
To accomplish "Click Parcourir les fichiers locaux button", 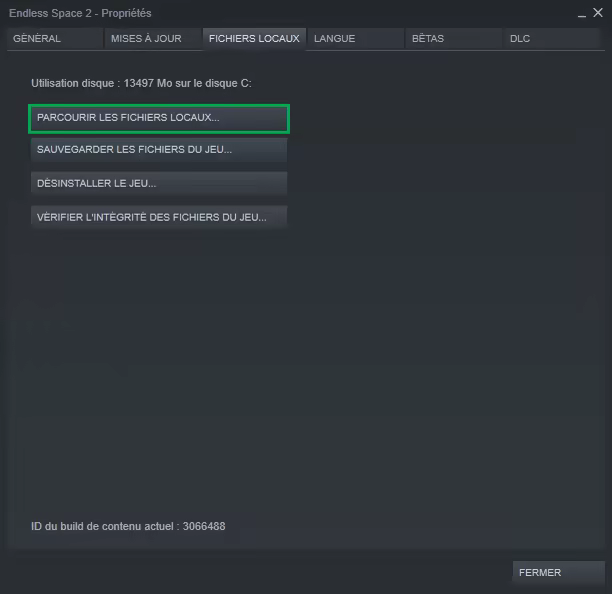I will (159, 118).
